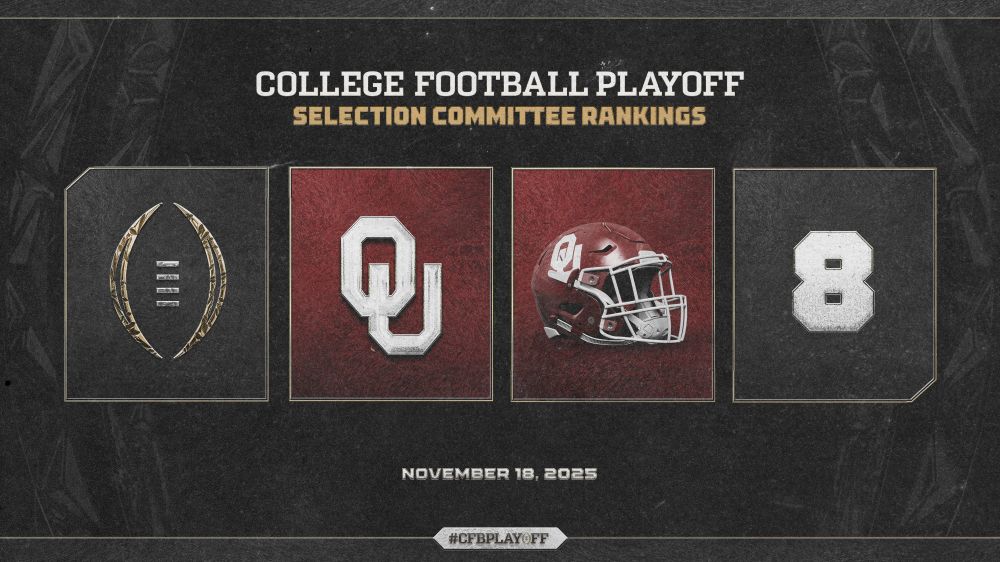Select the crimson panel behind OU logo
This screenshot has width=1000, height=562.
coord(391,284)
